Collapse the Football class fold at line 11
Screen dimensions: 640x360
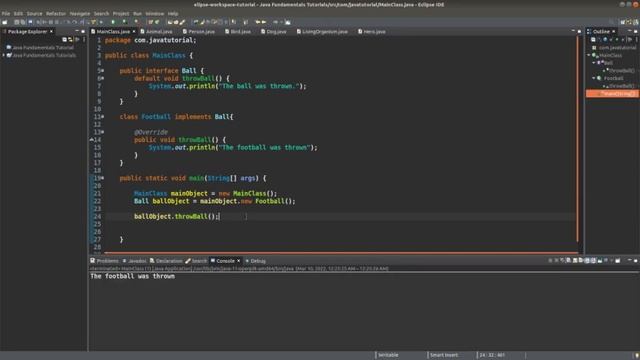click(x=103, y=117)
